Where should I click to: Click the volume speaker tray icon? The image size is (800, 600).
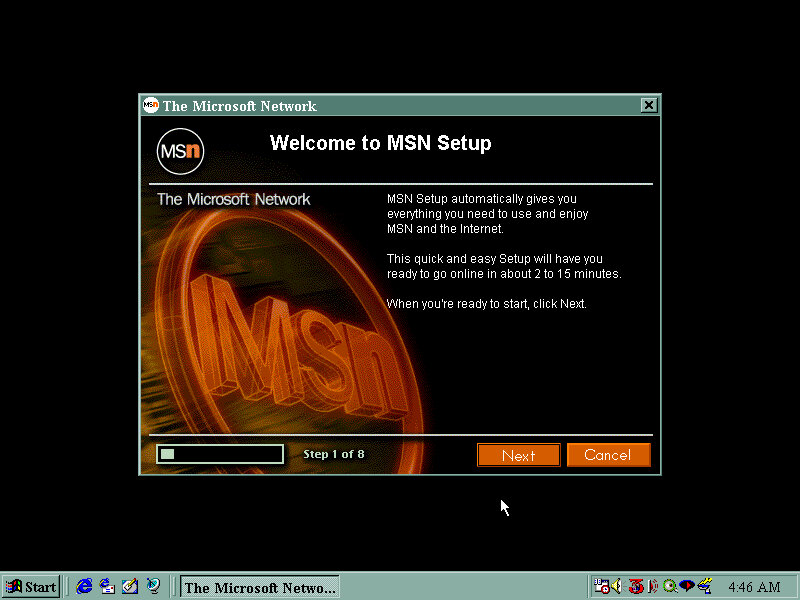(618, 587)
